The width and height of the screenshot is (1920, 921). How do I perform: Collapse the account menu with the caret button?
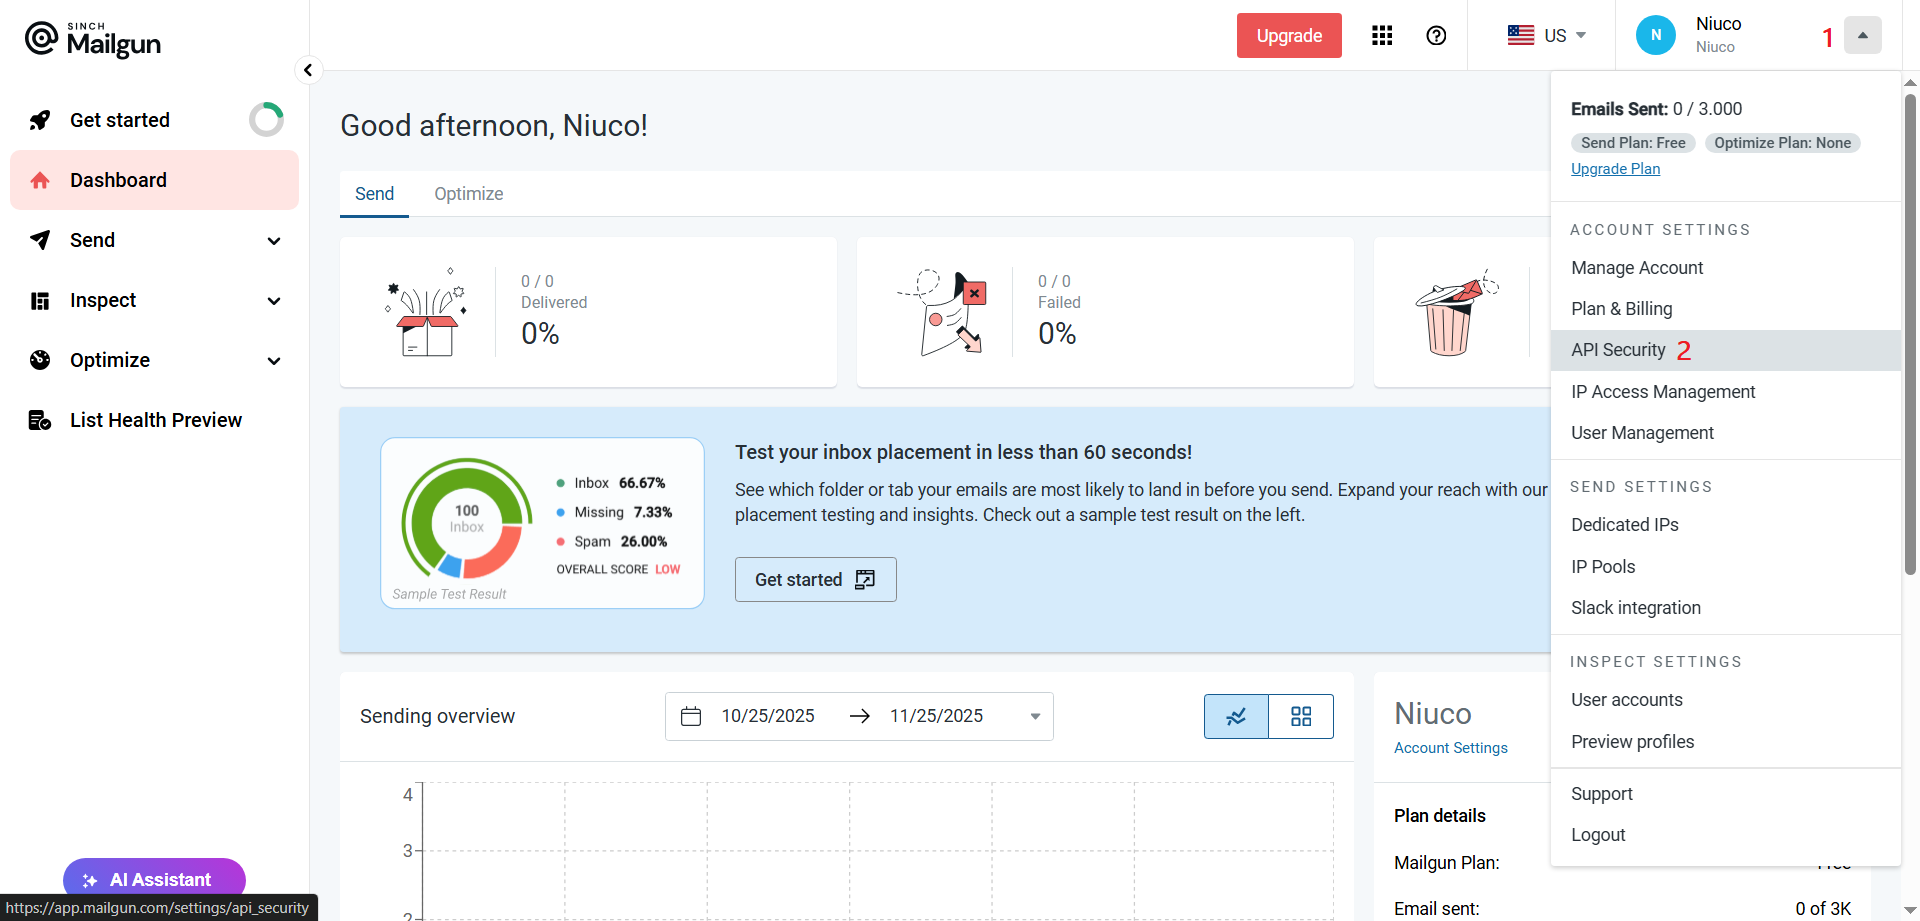tap(1863, 35)
